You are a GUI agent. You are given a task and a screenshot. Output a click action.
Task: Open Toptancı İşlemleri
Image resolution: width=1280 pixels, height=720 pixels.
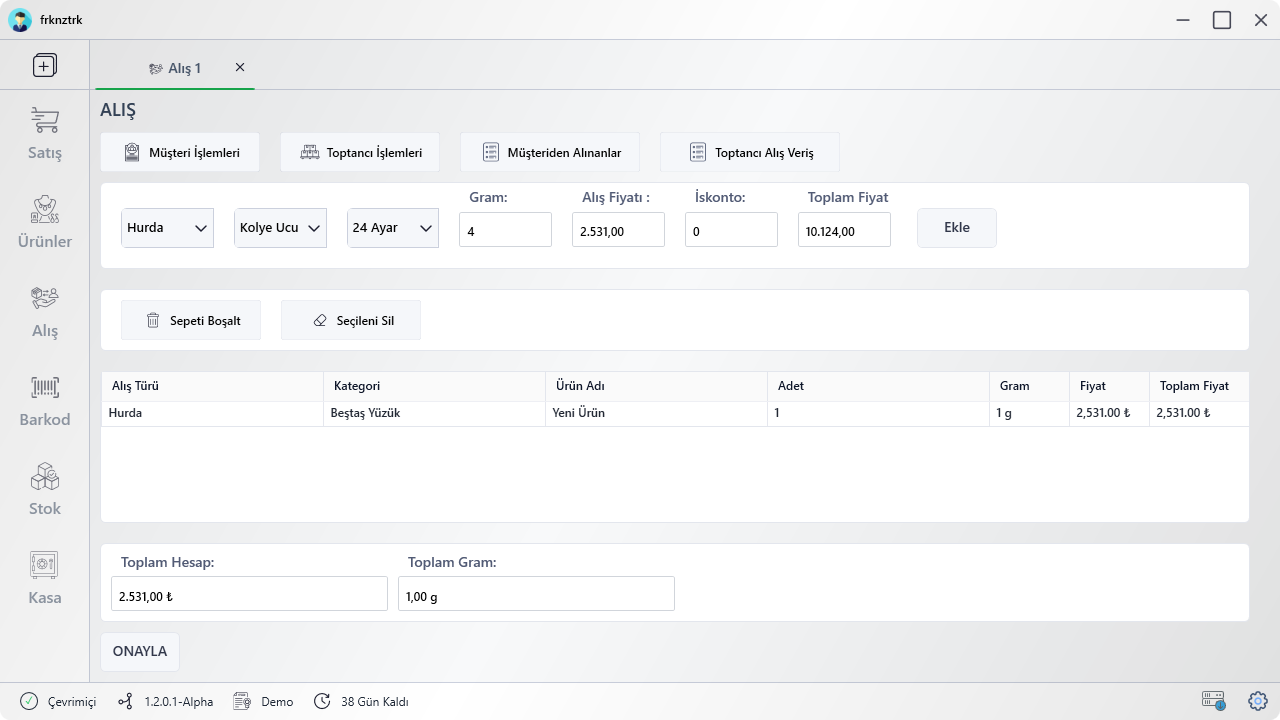click(360, 153)
